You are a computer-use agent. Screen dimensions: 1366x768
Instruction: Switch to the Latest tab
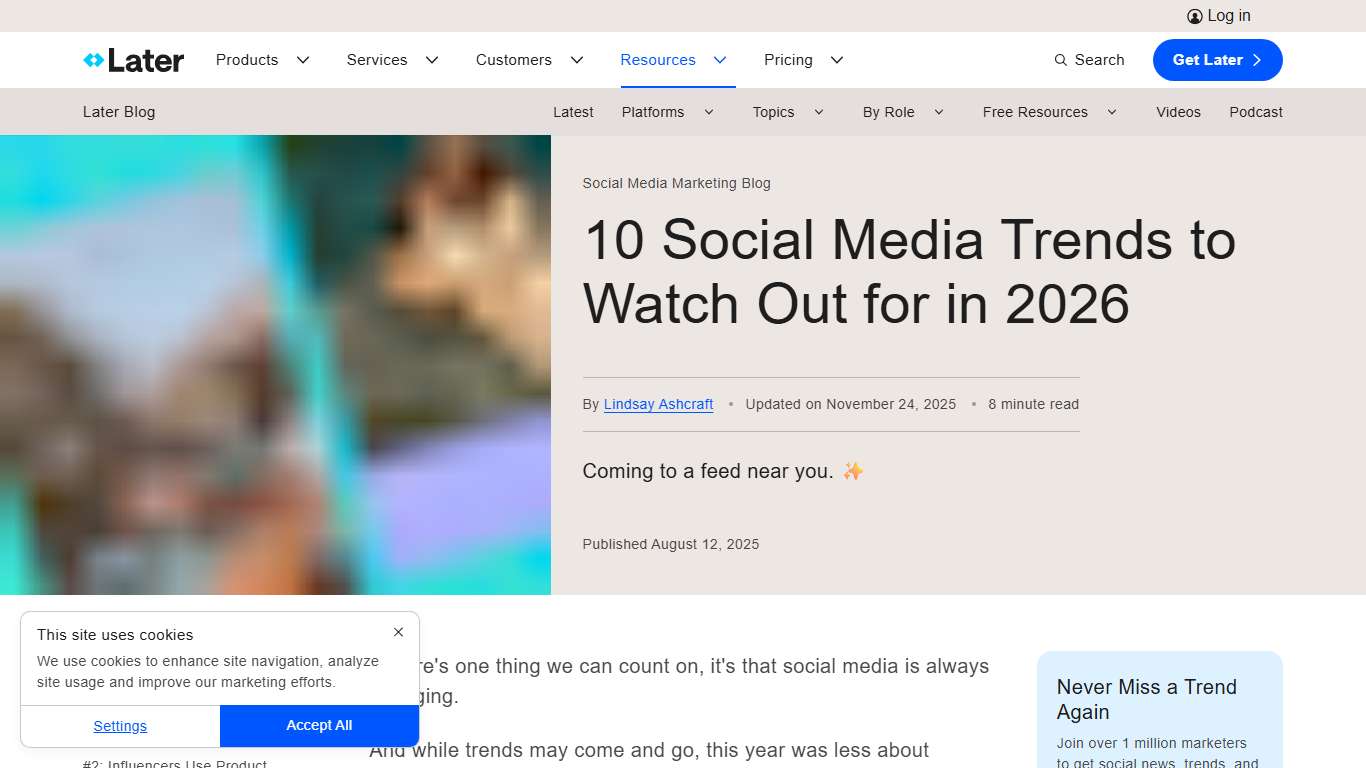tap(573, 112)
